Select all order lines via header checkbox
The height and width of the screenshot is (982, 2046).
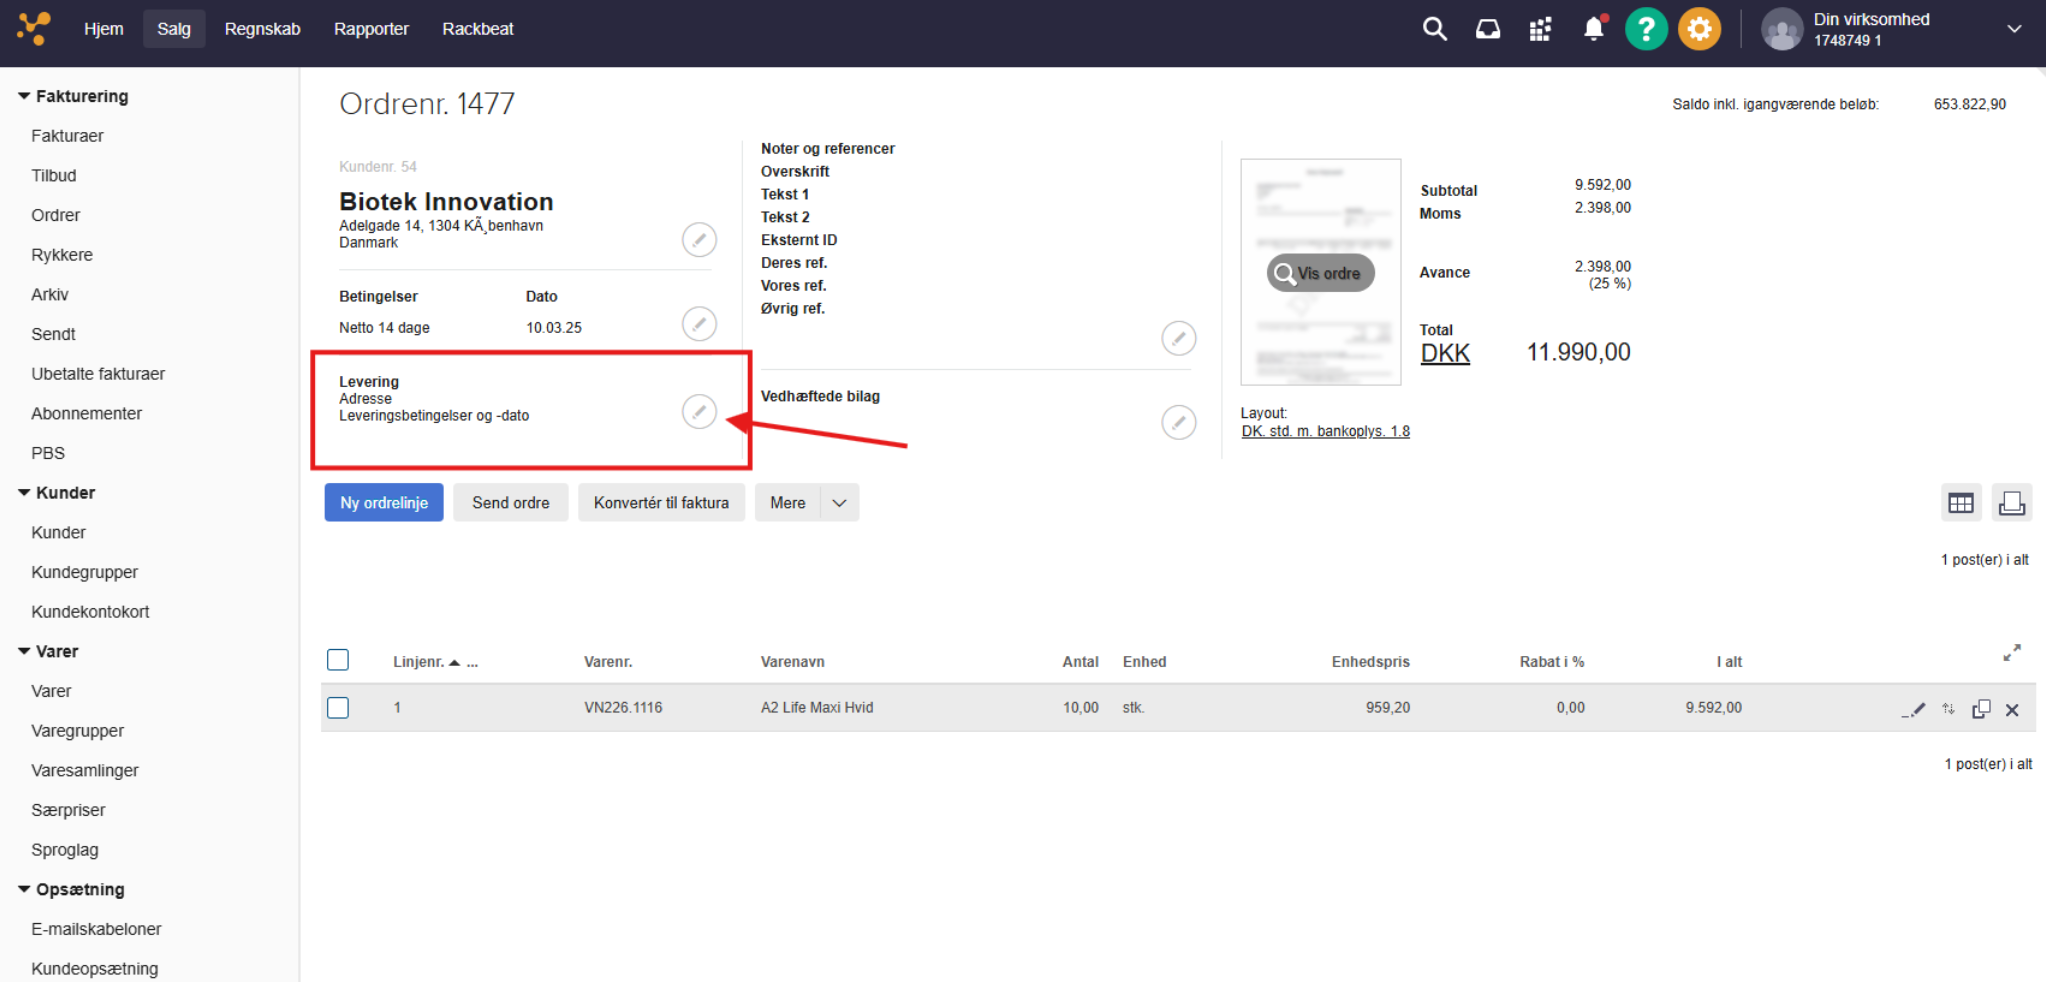click(x=338, y=660)
